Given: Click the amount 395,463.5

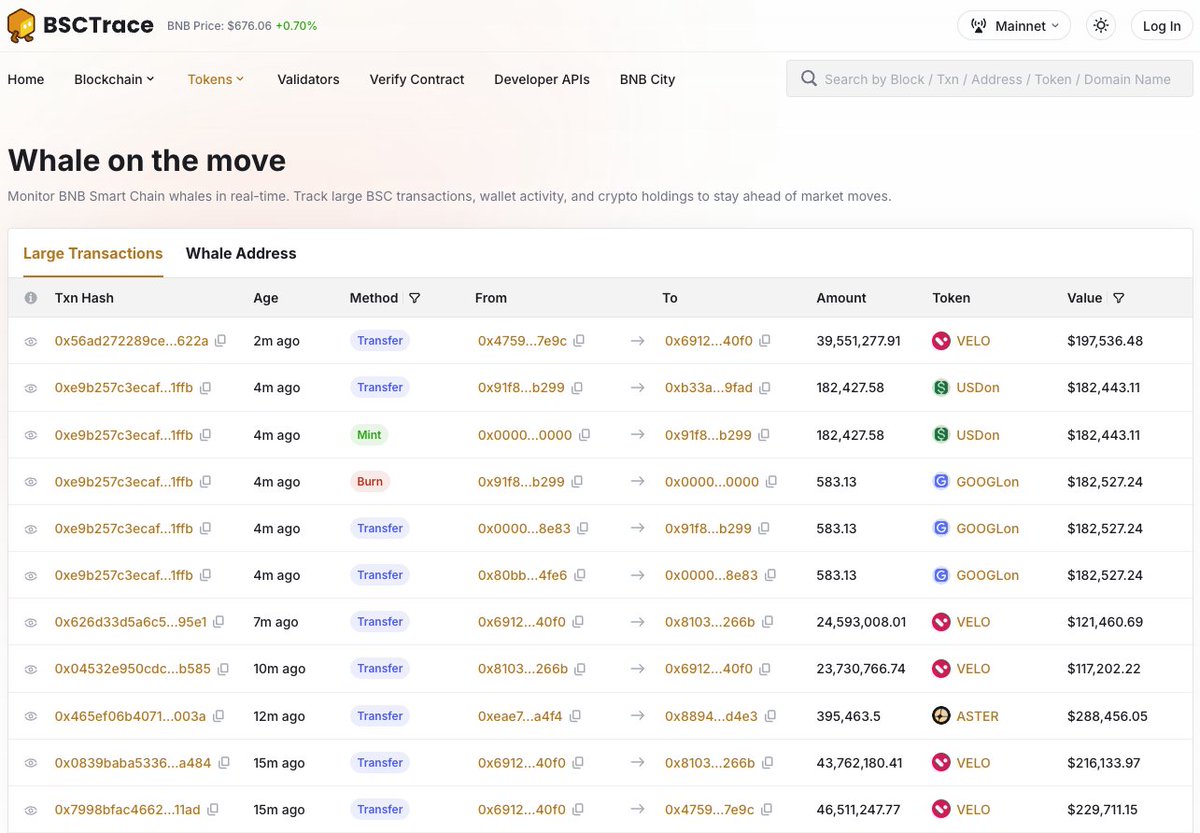Looking at the screenshot, I should pyautogui.click(x=849, y=716).
